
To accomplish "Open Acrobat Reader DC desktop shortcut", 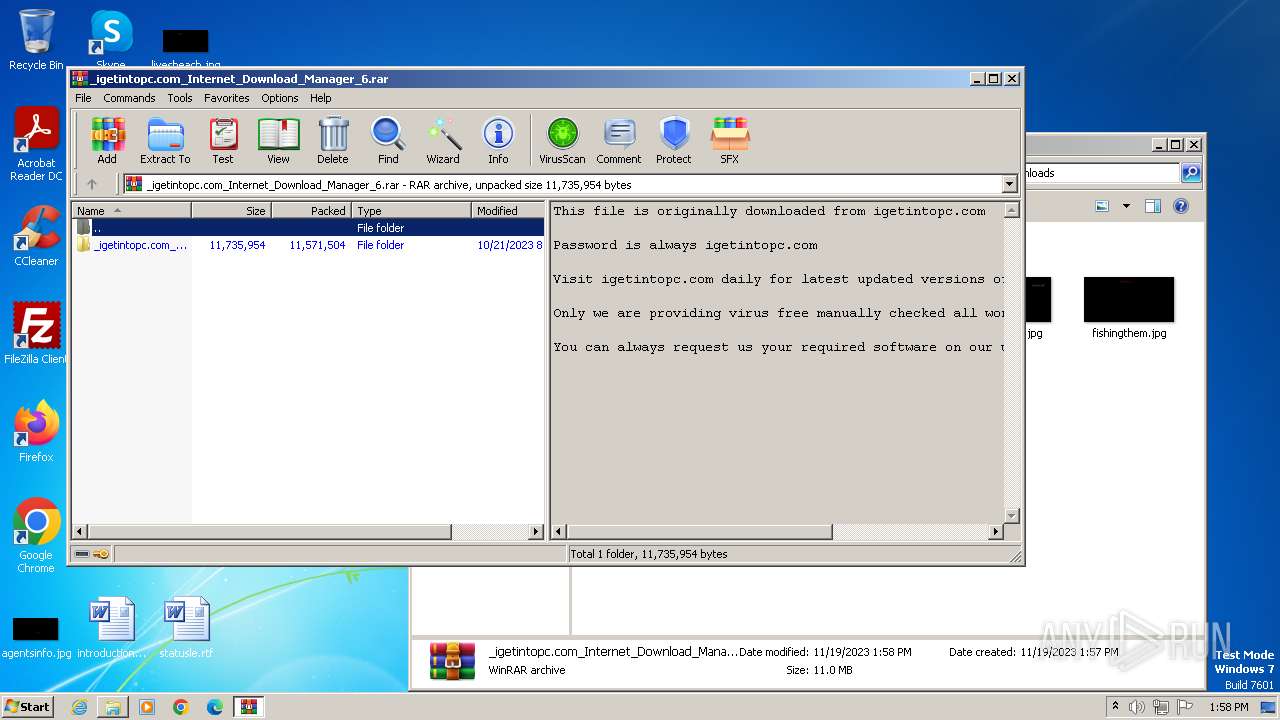I will [x=36, y=145].
